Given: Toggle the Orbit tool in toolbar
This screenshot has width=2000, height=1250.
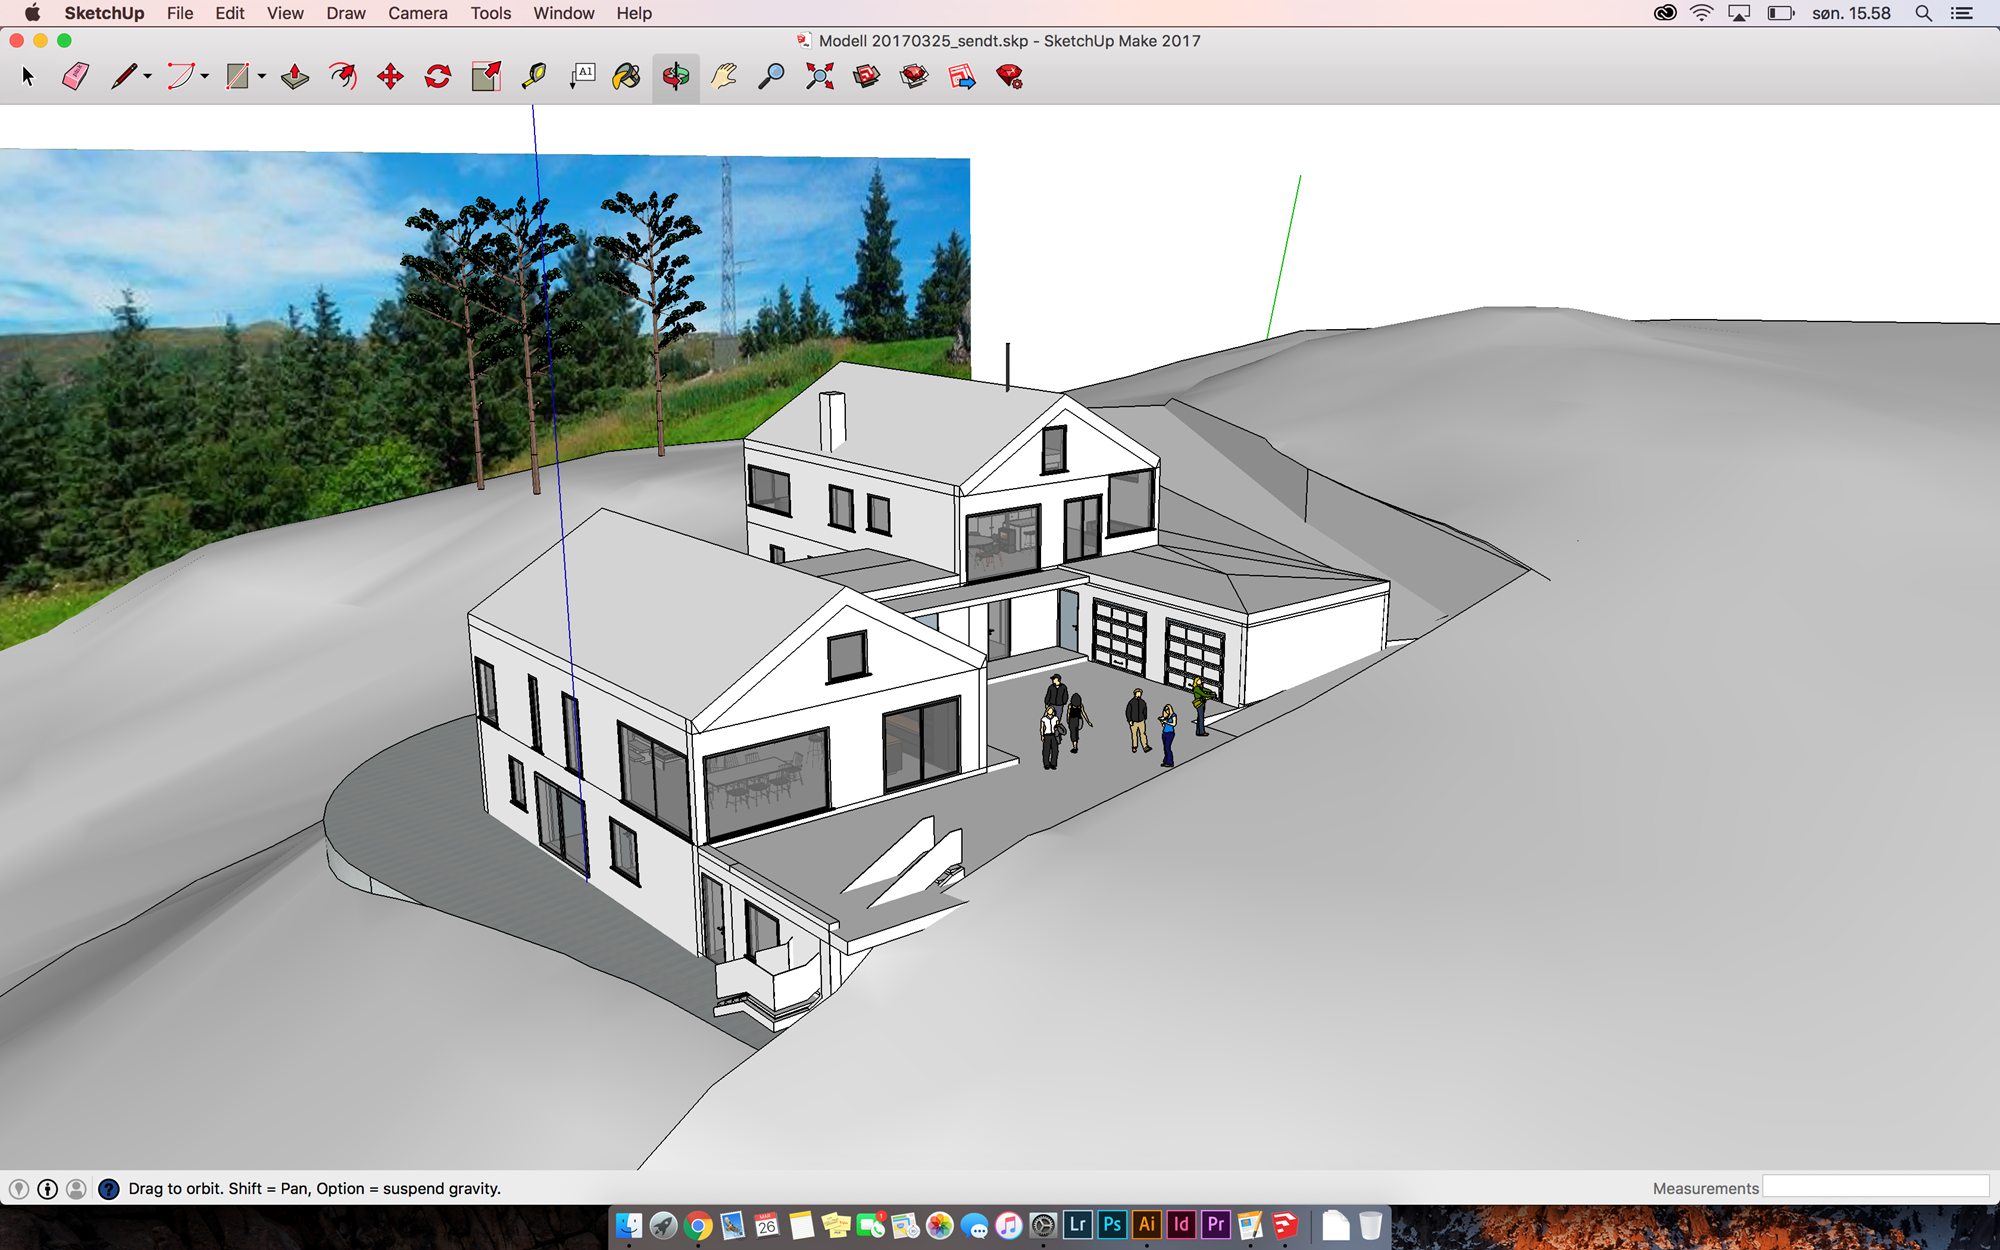Looking at the screenshot, I should coord(676,76).
